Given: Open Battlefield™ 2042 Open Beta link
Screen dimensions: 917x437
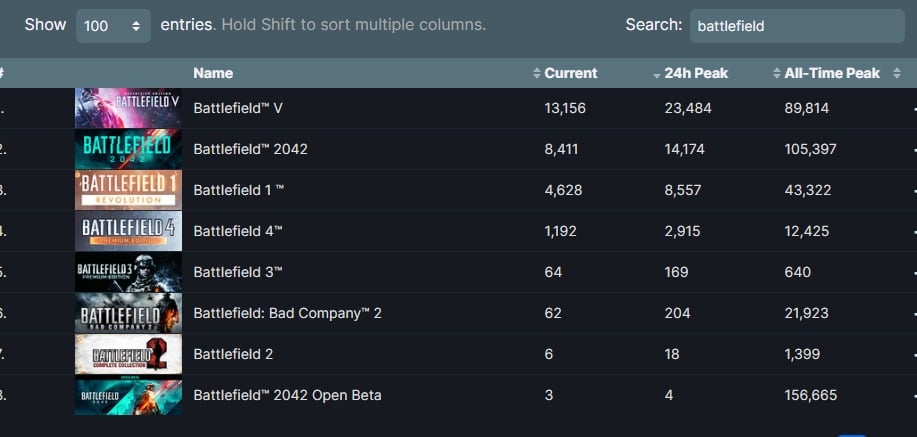Looking at the screenshot, I should tap(287, 395).
